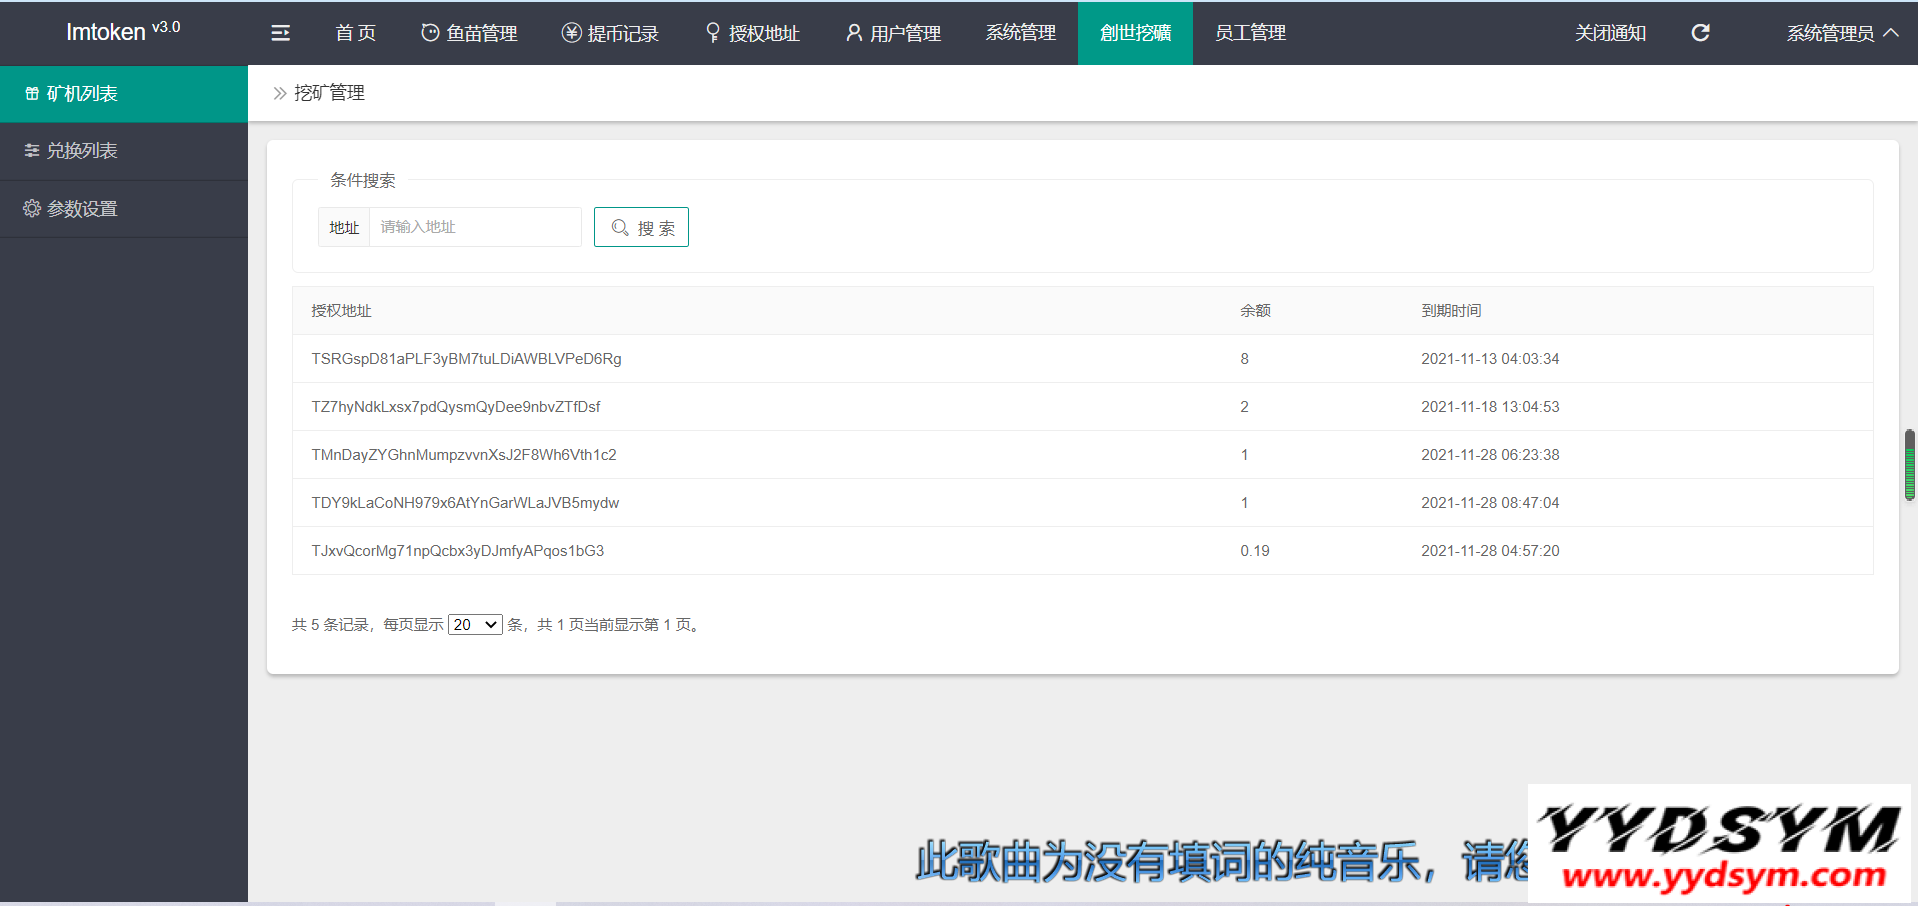Open the 系统管理 menu

pyautogui.click(x=1020, y=33)
